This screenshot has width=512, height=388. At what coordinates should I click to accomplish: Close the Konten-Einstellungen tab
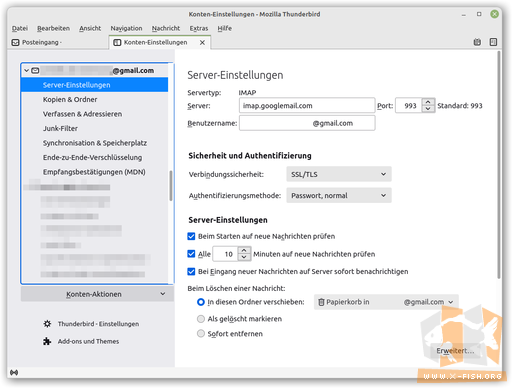(x=202, y=42)
